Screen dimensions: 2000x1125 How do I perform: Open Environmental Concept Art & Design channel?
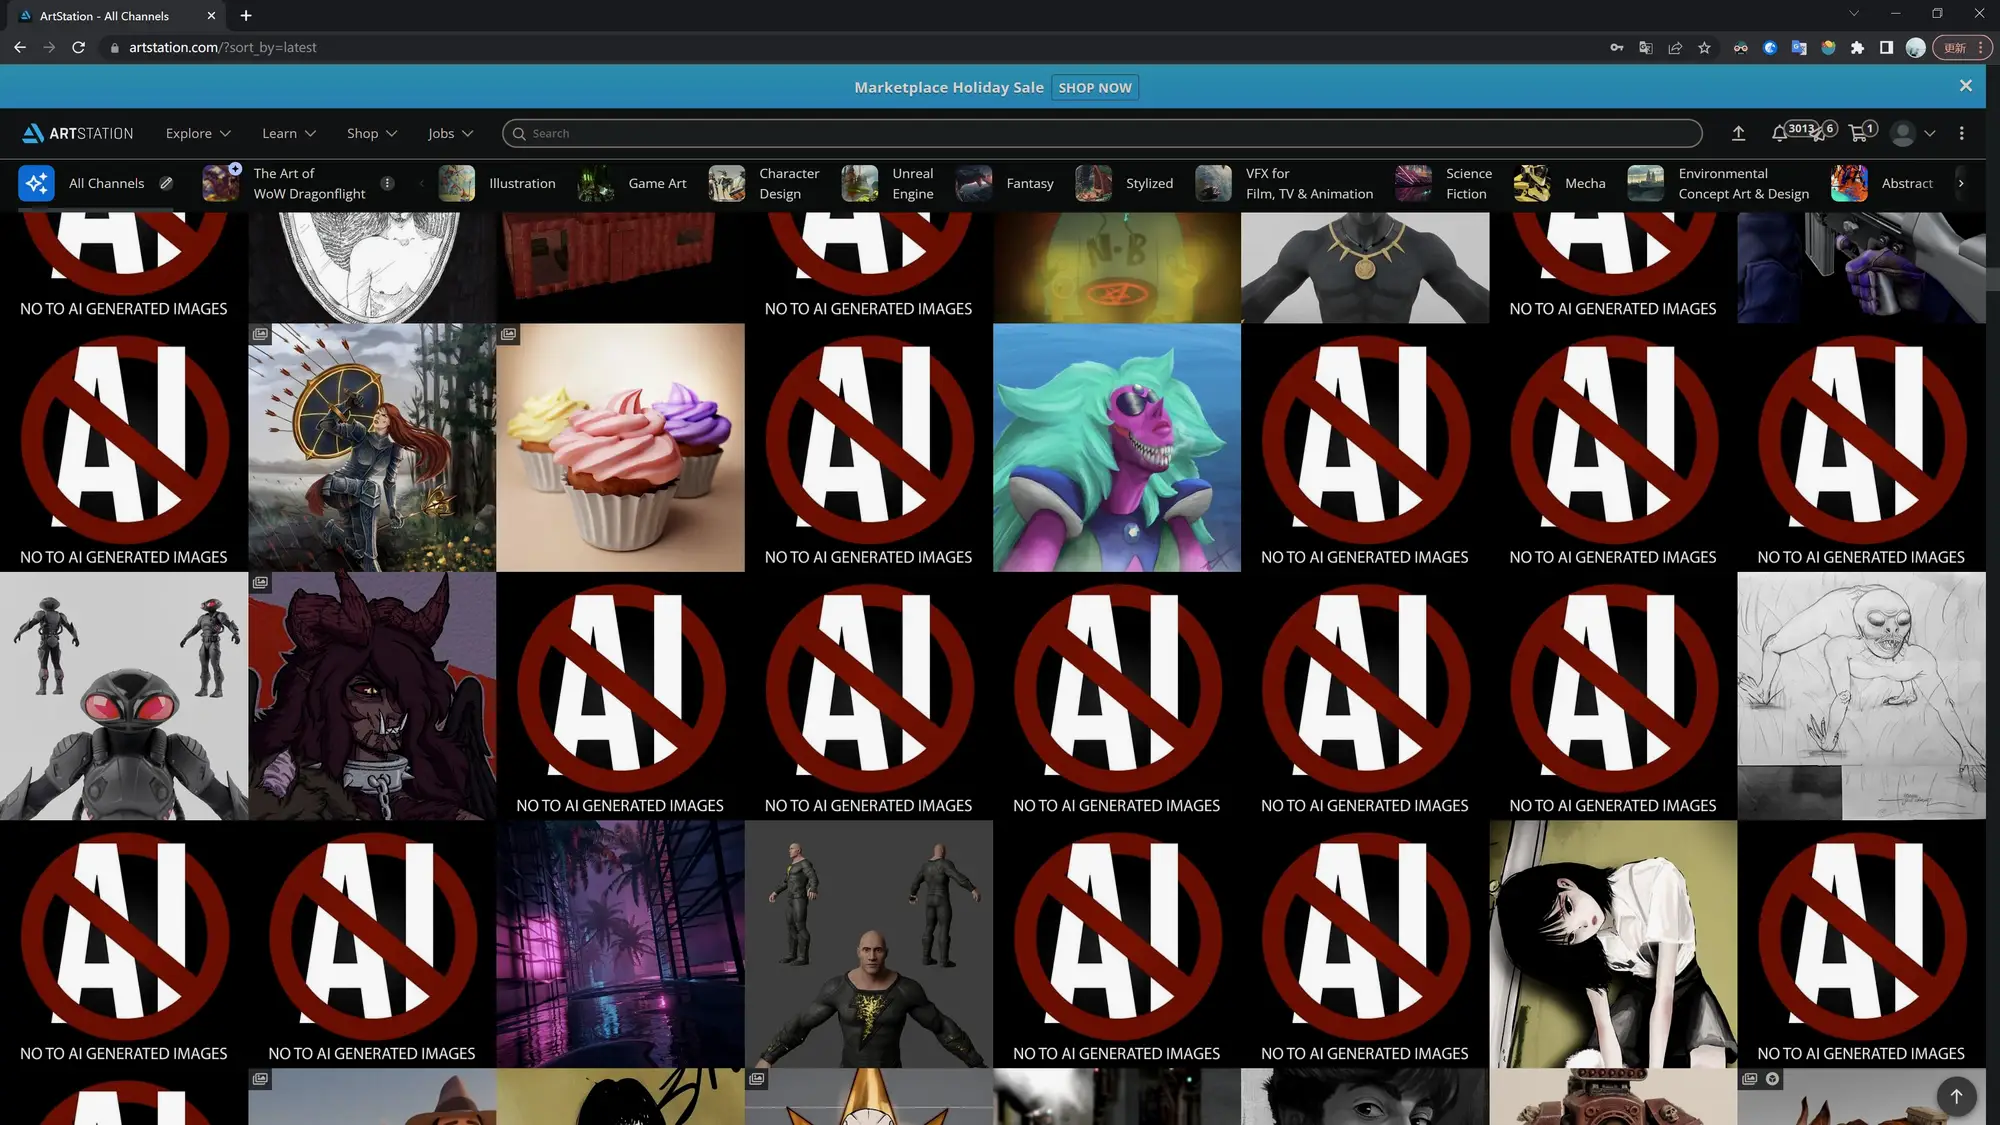[1719, 183]
